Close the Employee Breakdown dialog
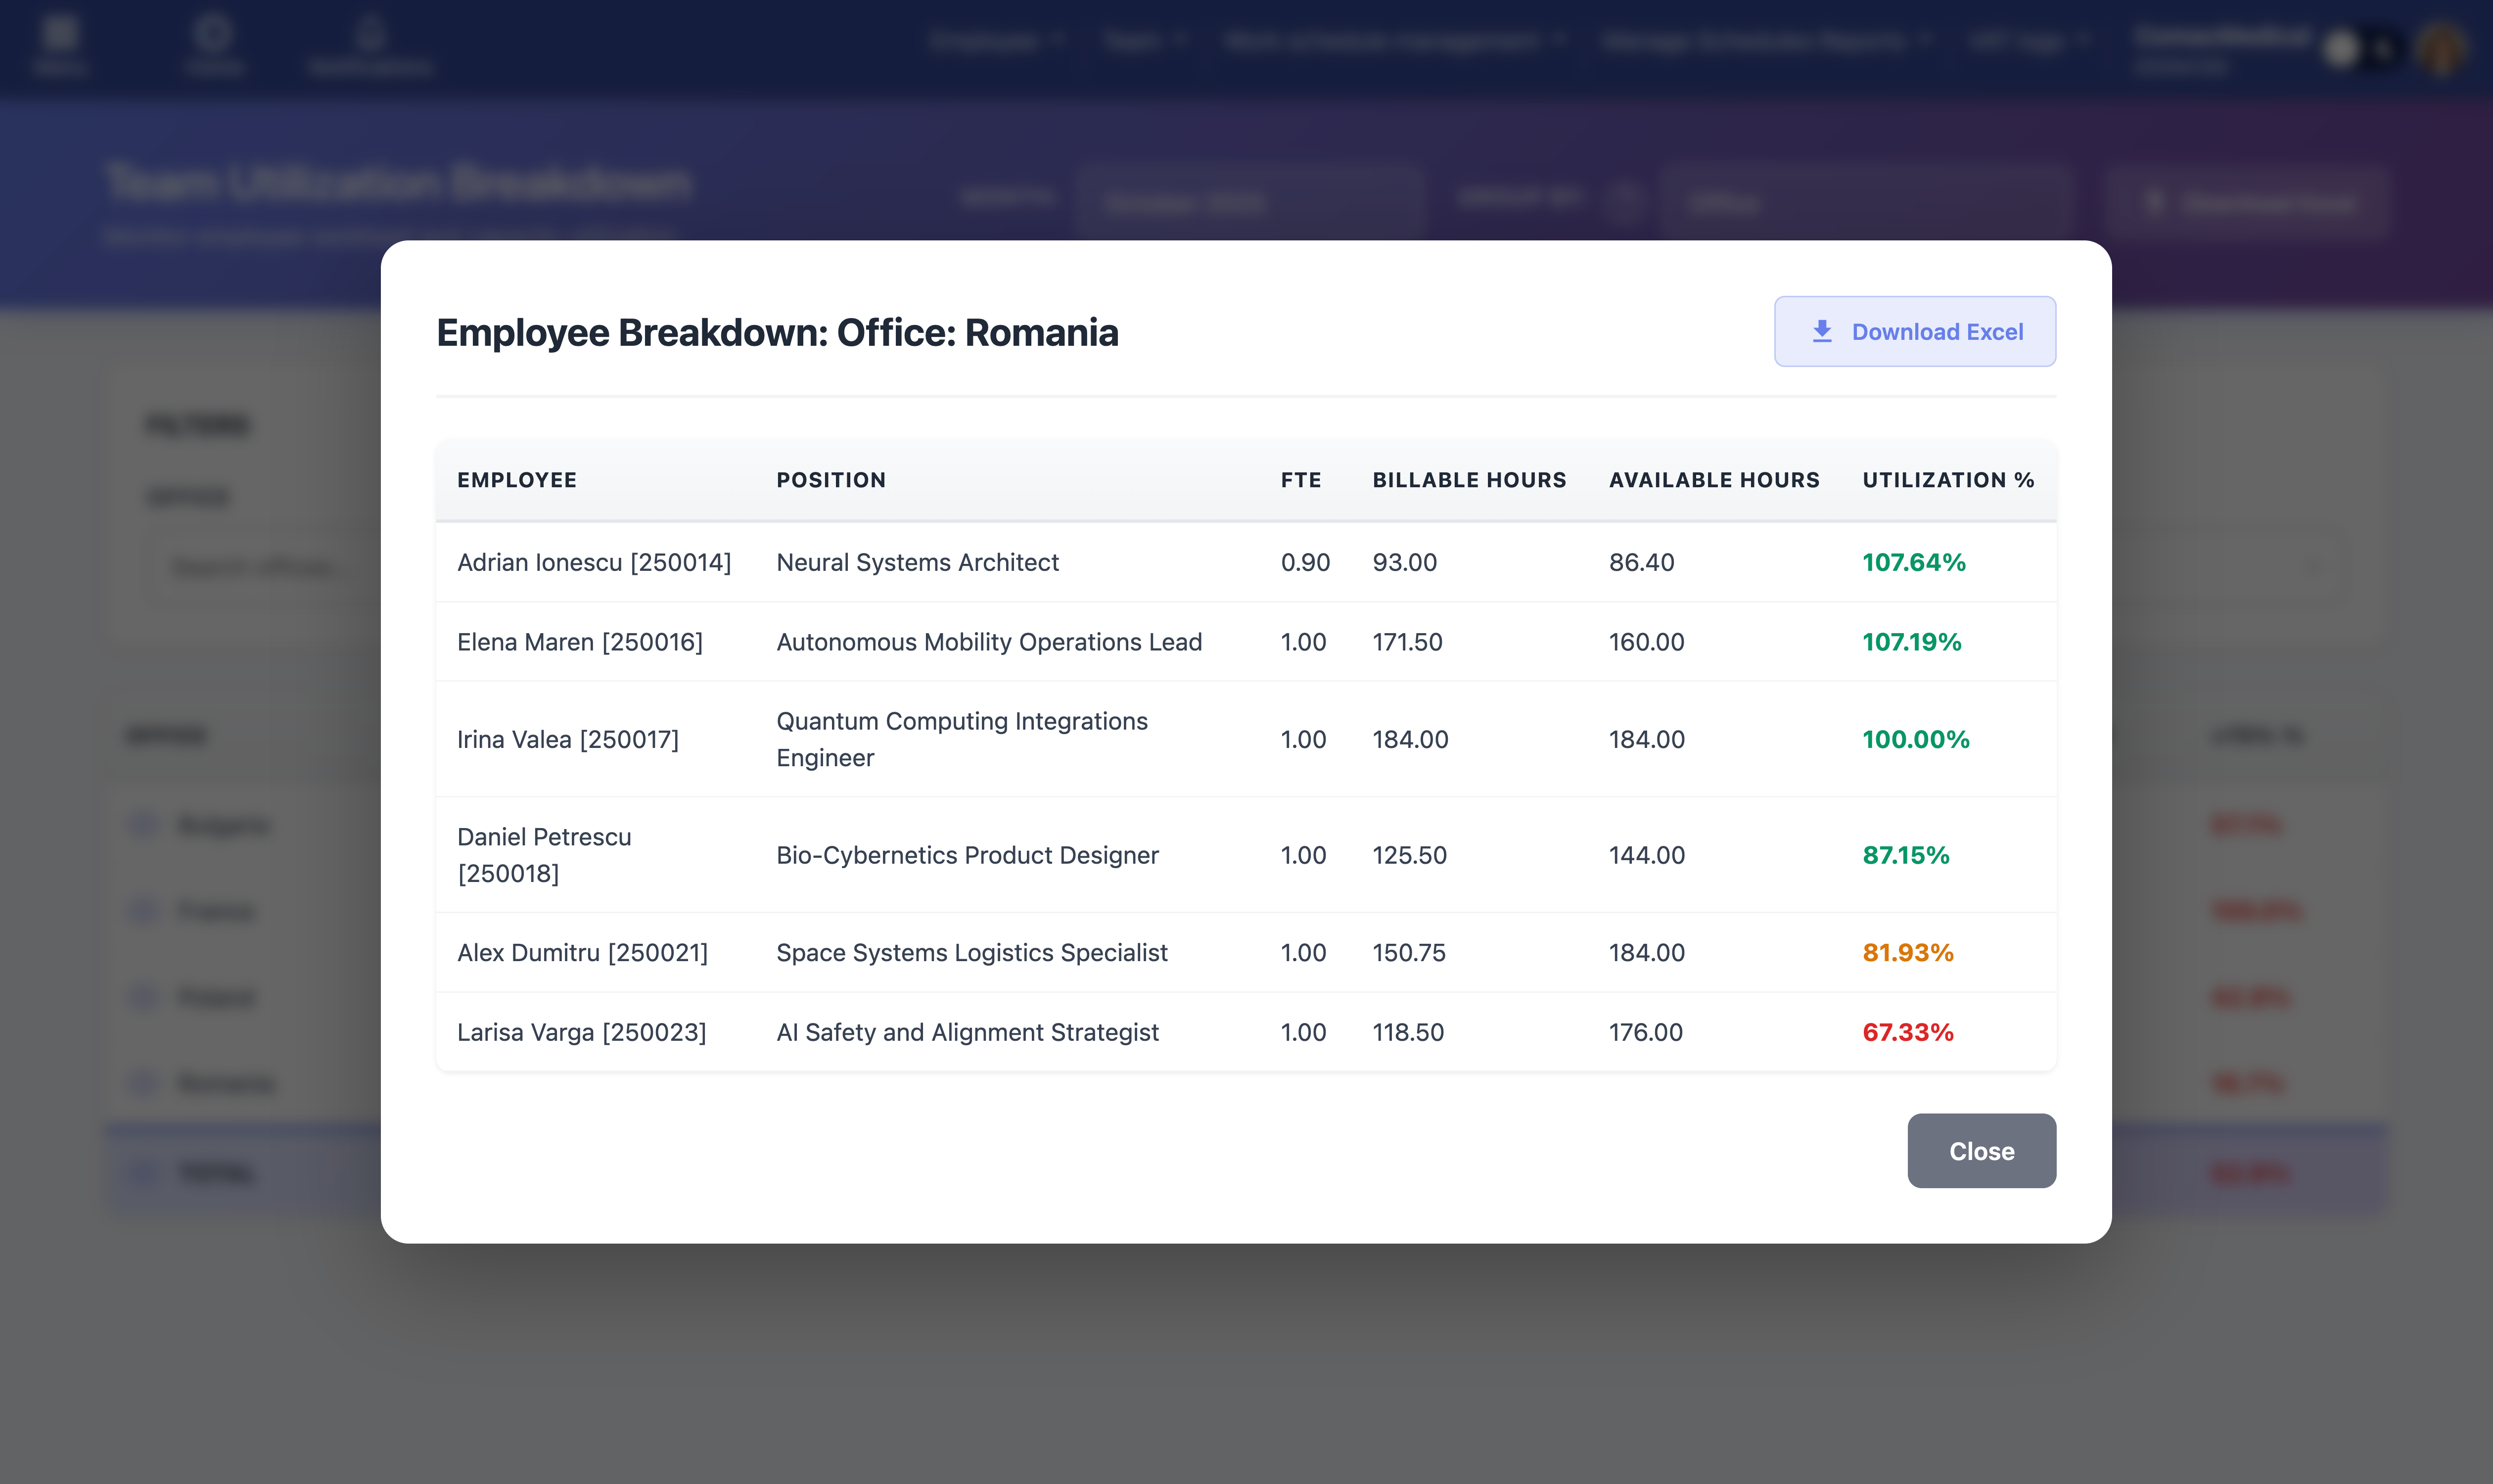The height and width of the screenshot is (1484, 2493). tap(1980, 1151)
